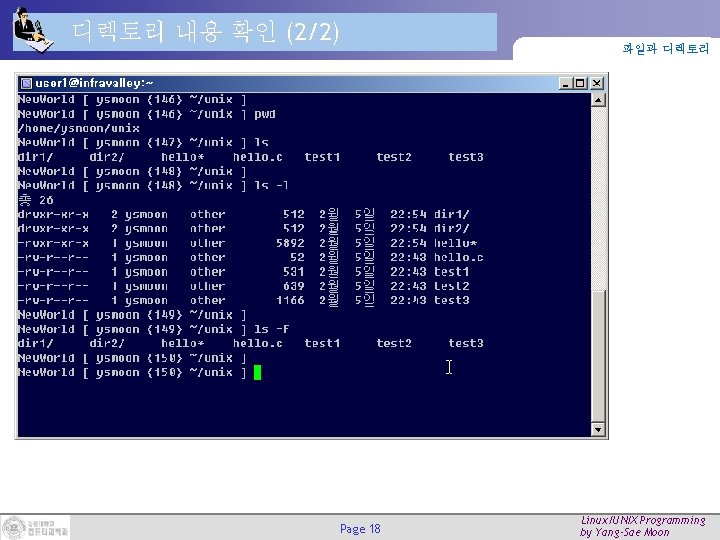This screenshot has height=540, width=720.
Task: Click 'dir2/' in the ls -l listing
Action: [452, 229]
